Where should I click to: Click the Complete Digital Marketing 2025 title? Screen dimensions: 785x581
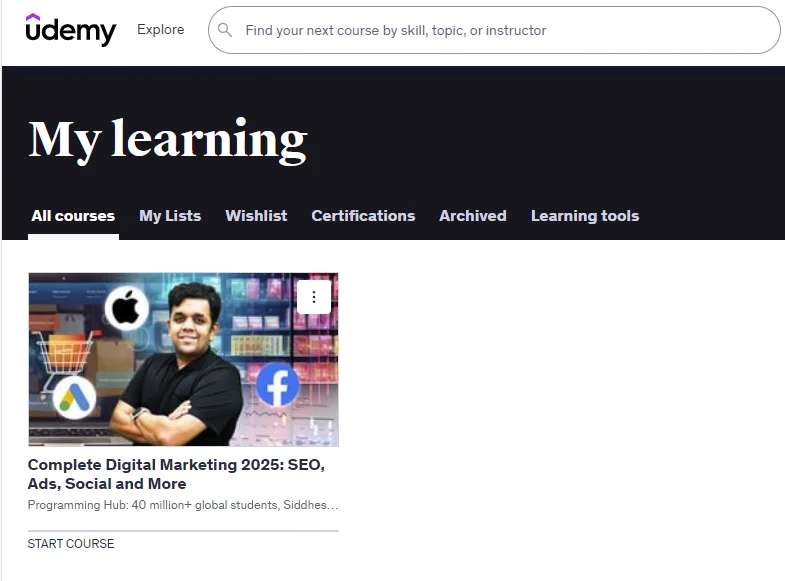(176, 474)
